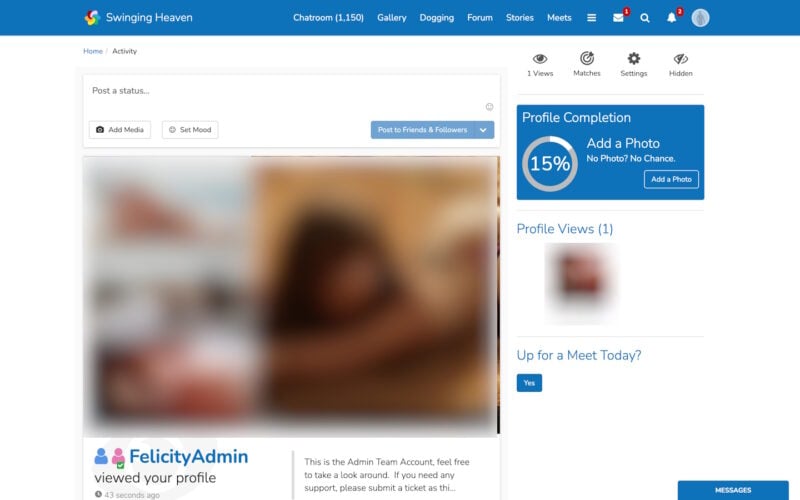The image size is (800, 500).
Task: Toggle the Hidden visibility icon
Action: tap(681, 59)
